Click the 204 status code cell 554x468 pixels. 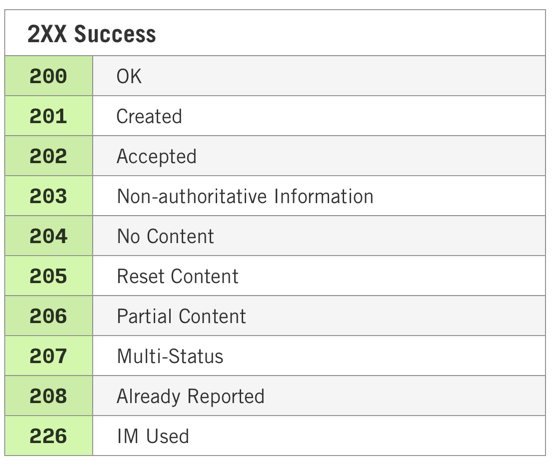[x=49, y=236]
